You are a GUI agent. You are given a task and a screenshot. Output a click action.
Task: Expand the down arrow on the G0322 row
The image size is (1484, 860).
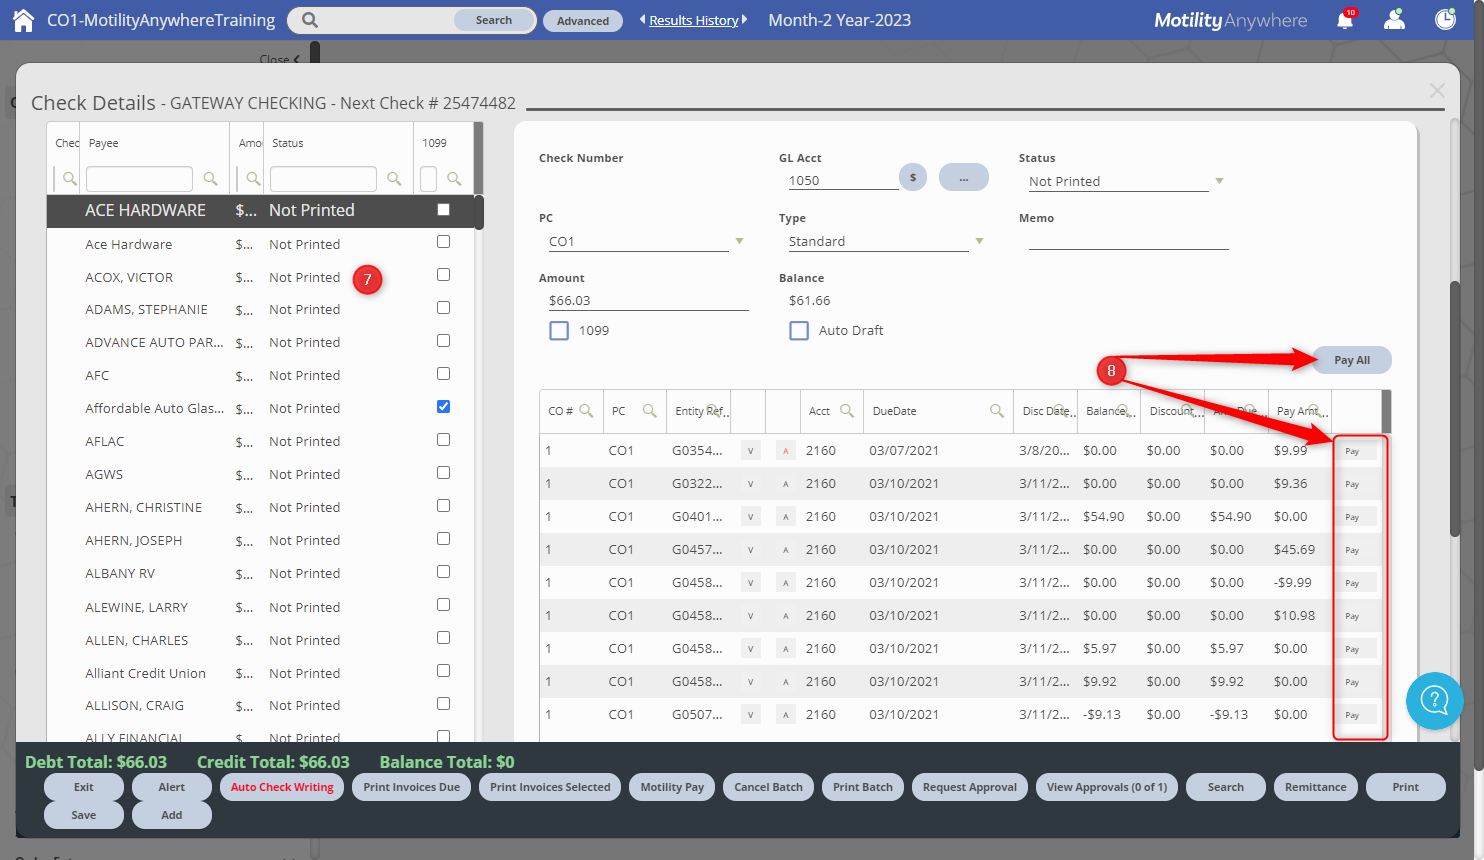click(x=751, y=484)
